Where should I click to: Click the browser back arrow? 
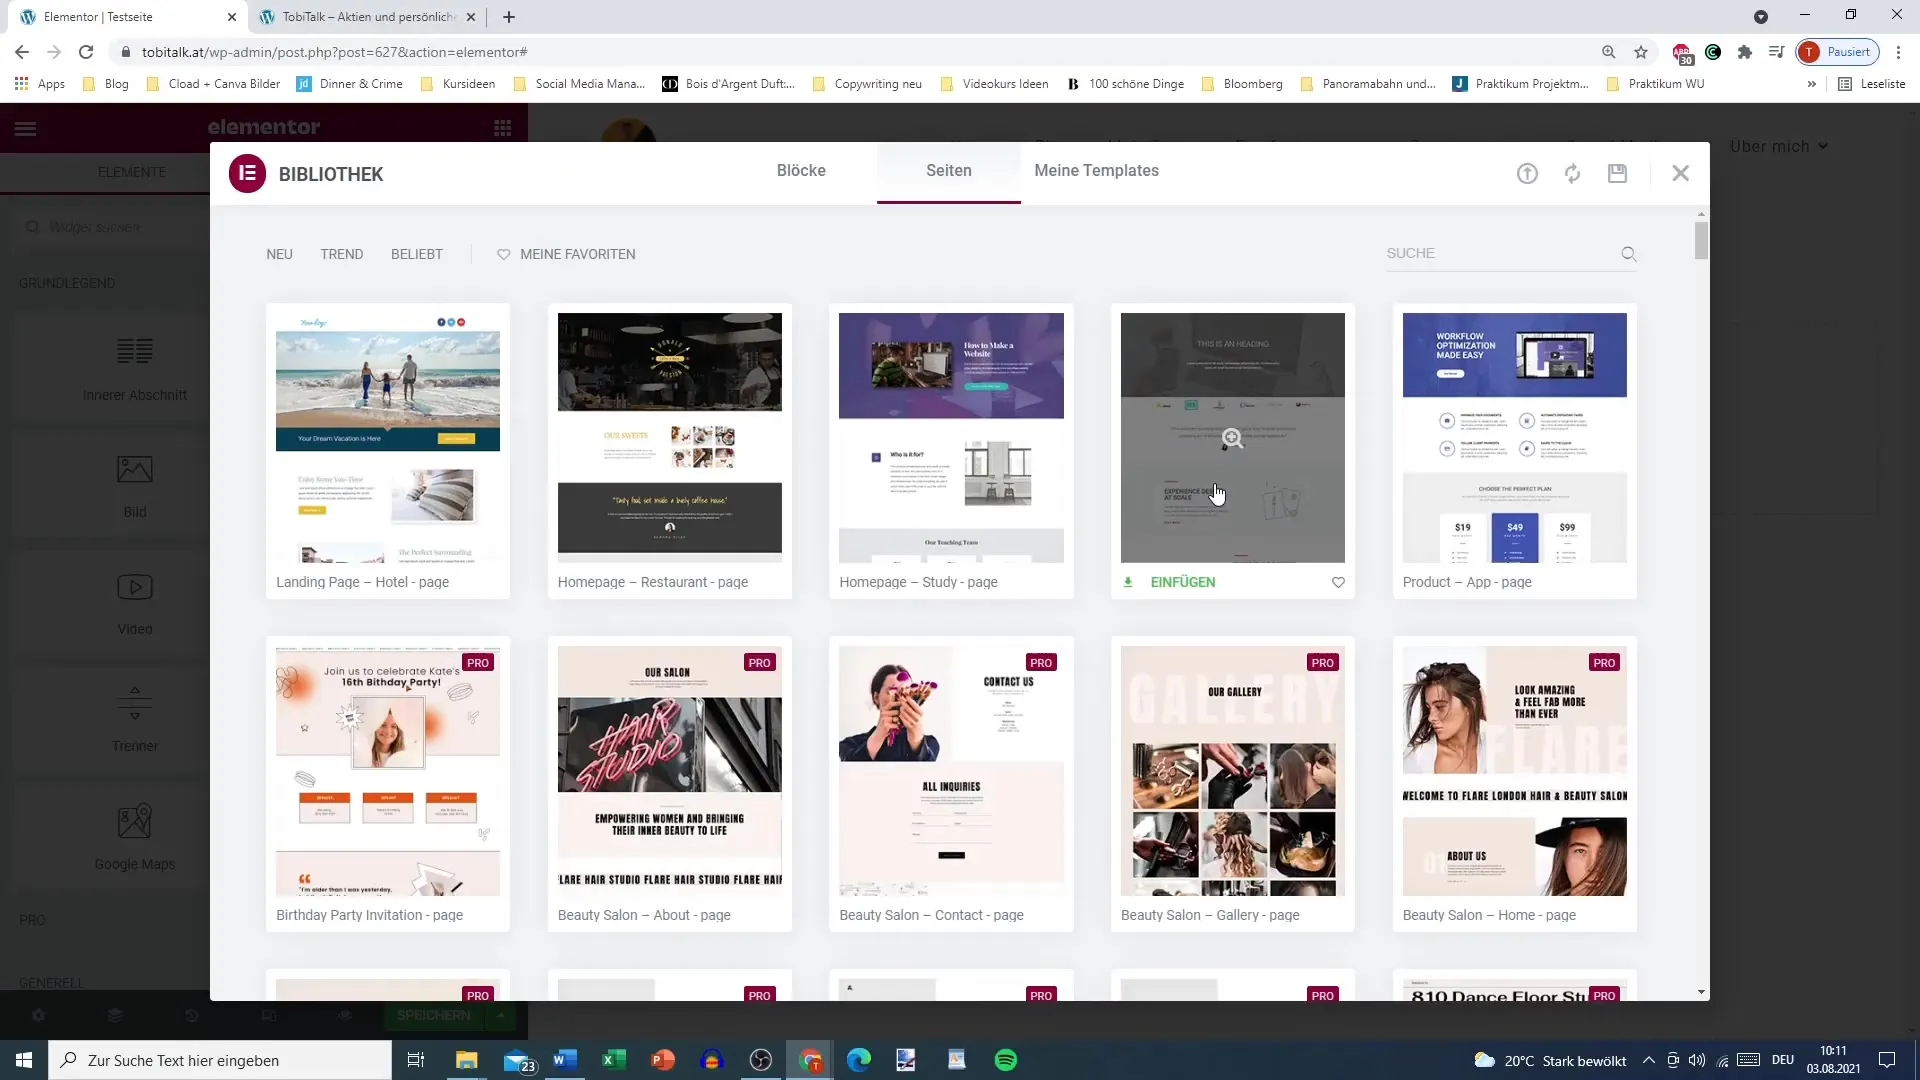(x=22, y=52)
